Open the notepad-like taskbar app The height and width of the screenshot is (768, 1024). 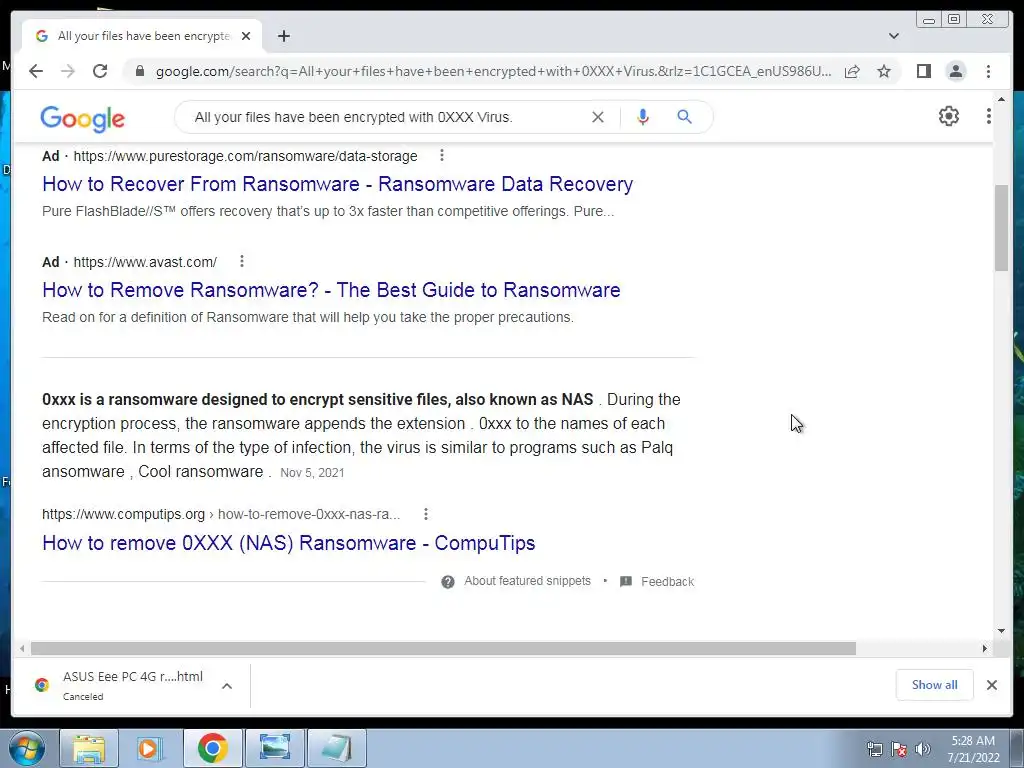(x=336, y=748)
